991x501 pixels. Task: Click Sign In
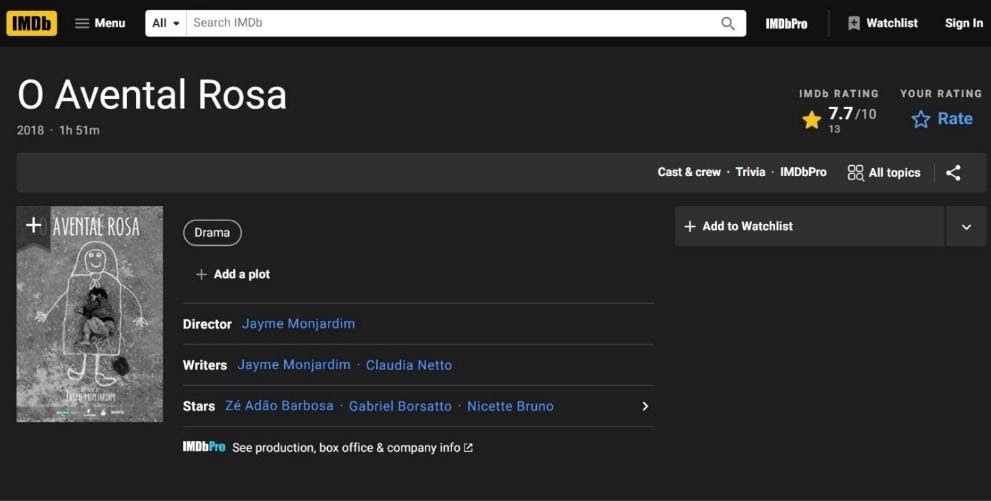(x=964, y=23)
